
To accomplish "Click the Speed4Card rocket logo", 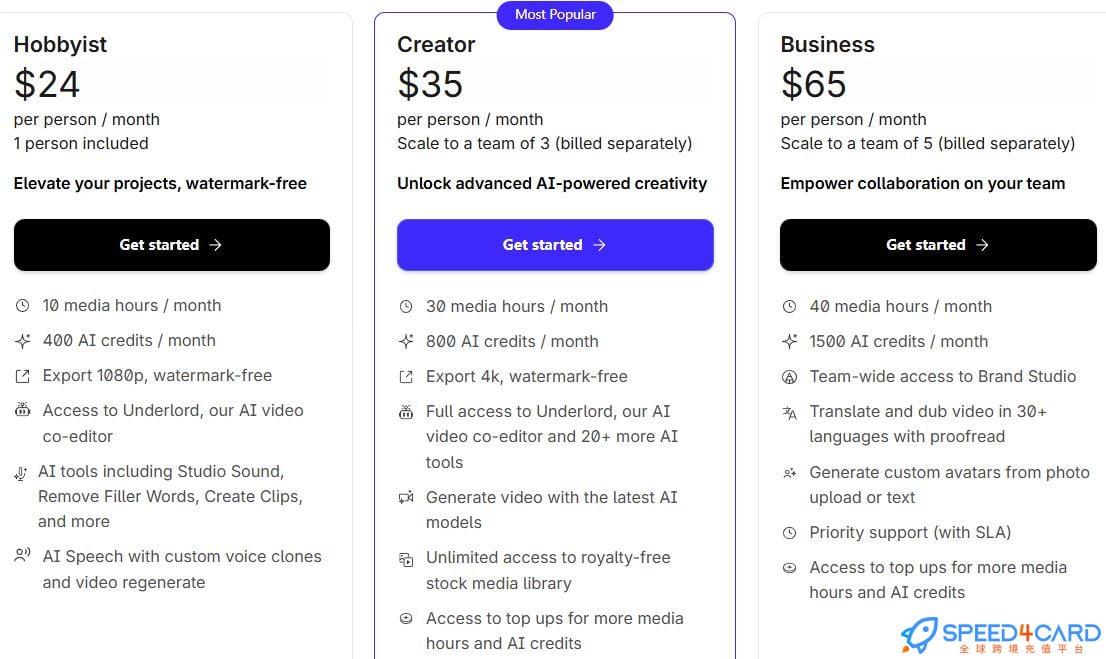I will coord(920,635).
